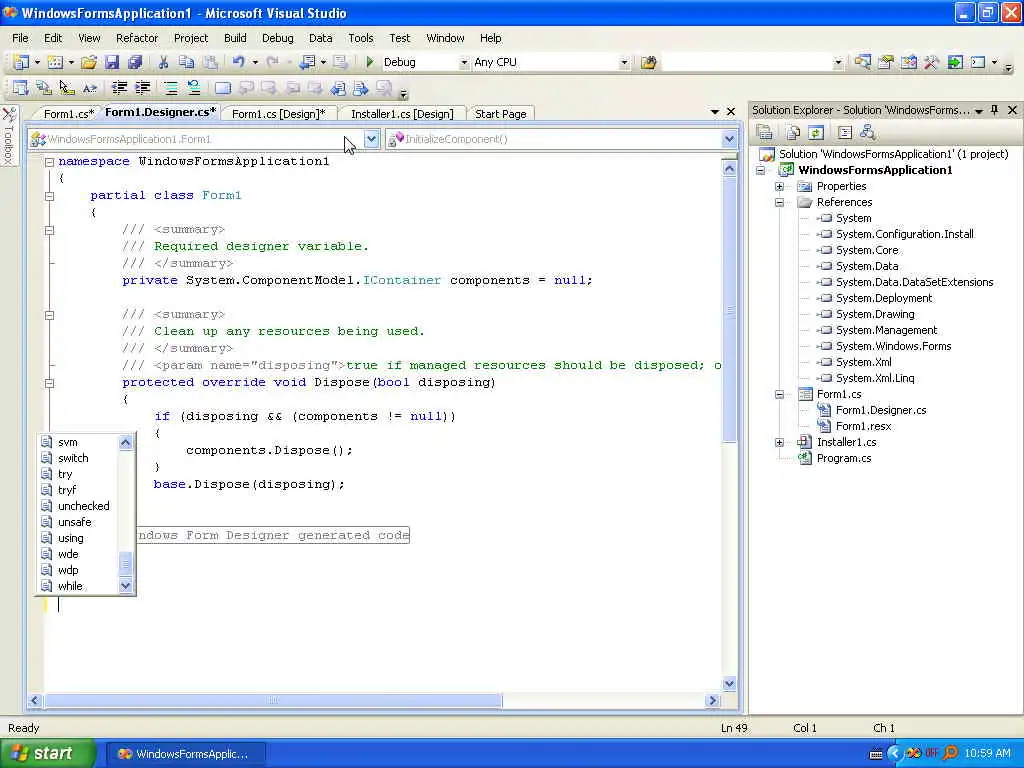
Task: Uncomment the selected lines icon
Action: [194, 88]
